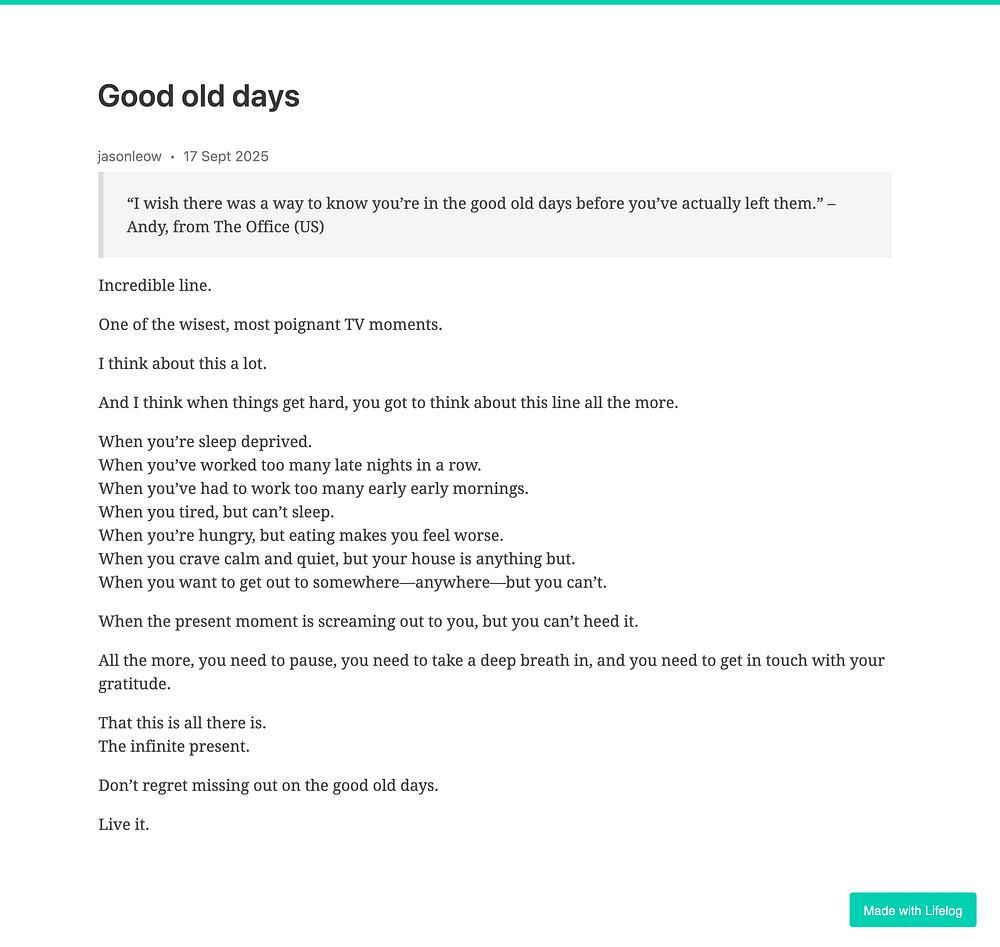Screen dimensions: 1000x947
Task: Click the 'I think about this a lot' line
Action: (x=182, y=363)
